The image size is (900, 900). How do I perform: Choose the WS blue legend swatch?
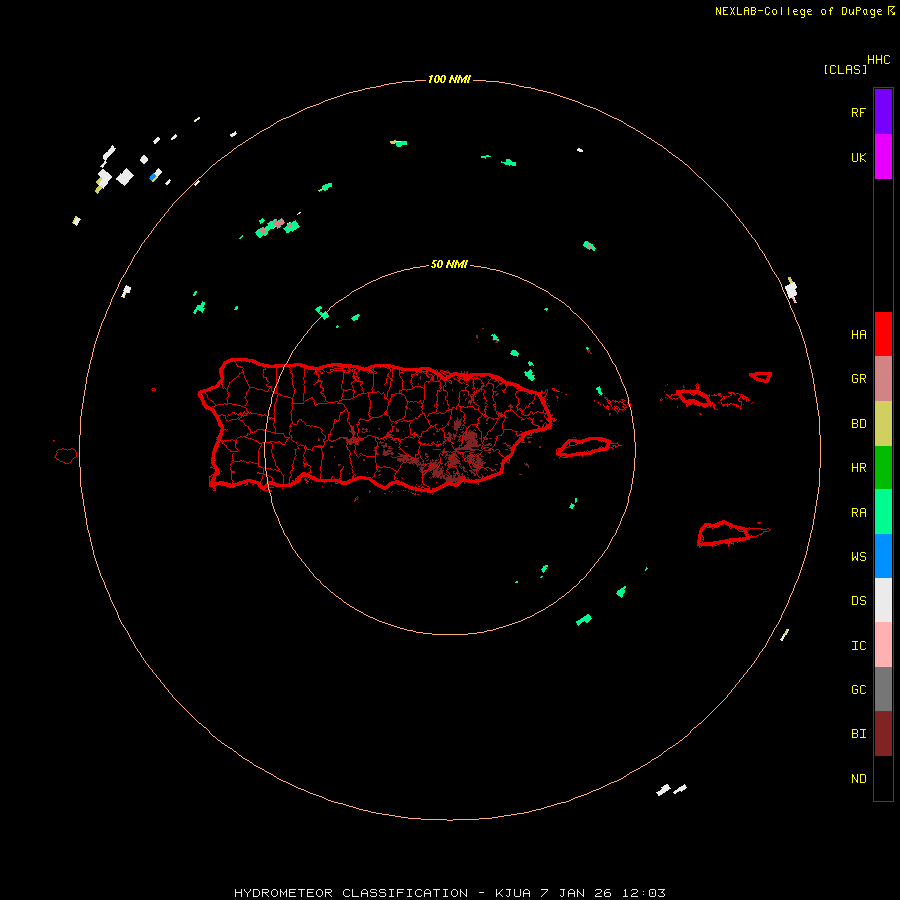(883, 556)
